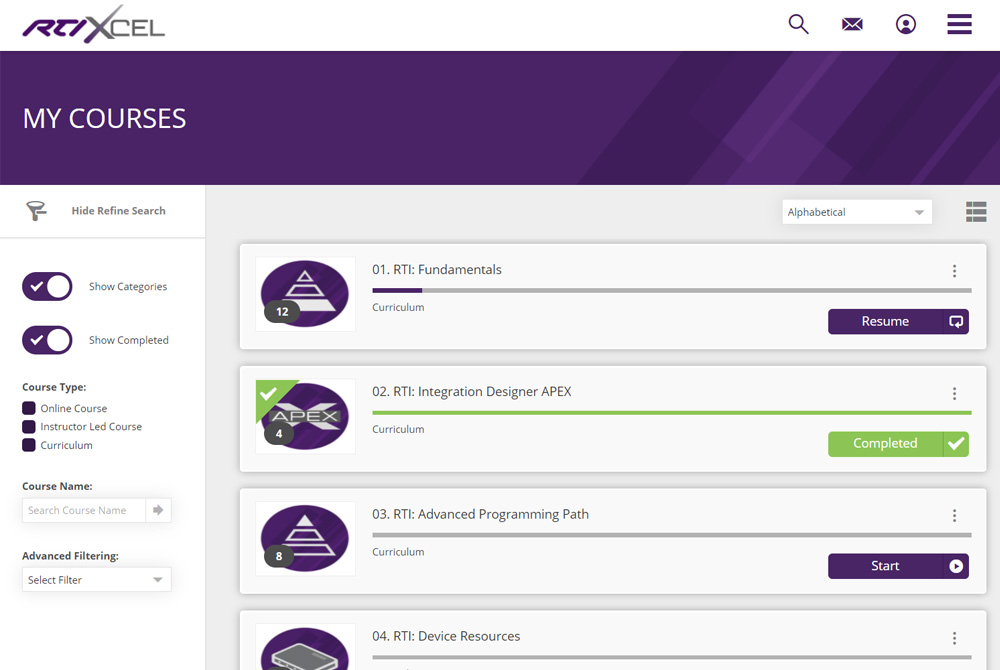Click the Completed button for APEX course
Screen dimensions: 1000x670
click(x=898, y=444)
